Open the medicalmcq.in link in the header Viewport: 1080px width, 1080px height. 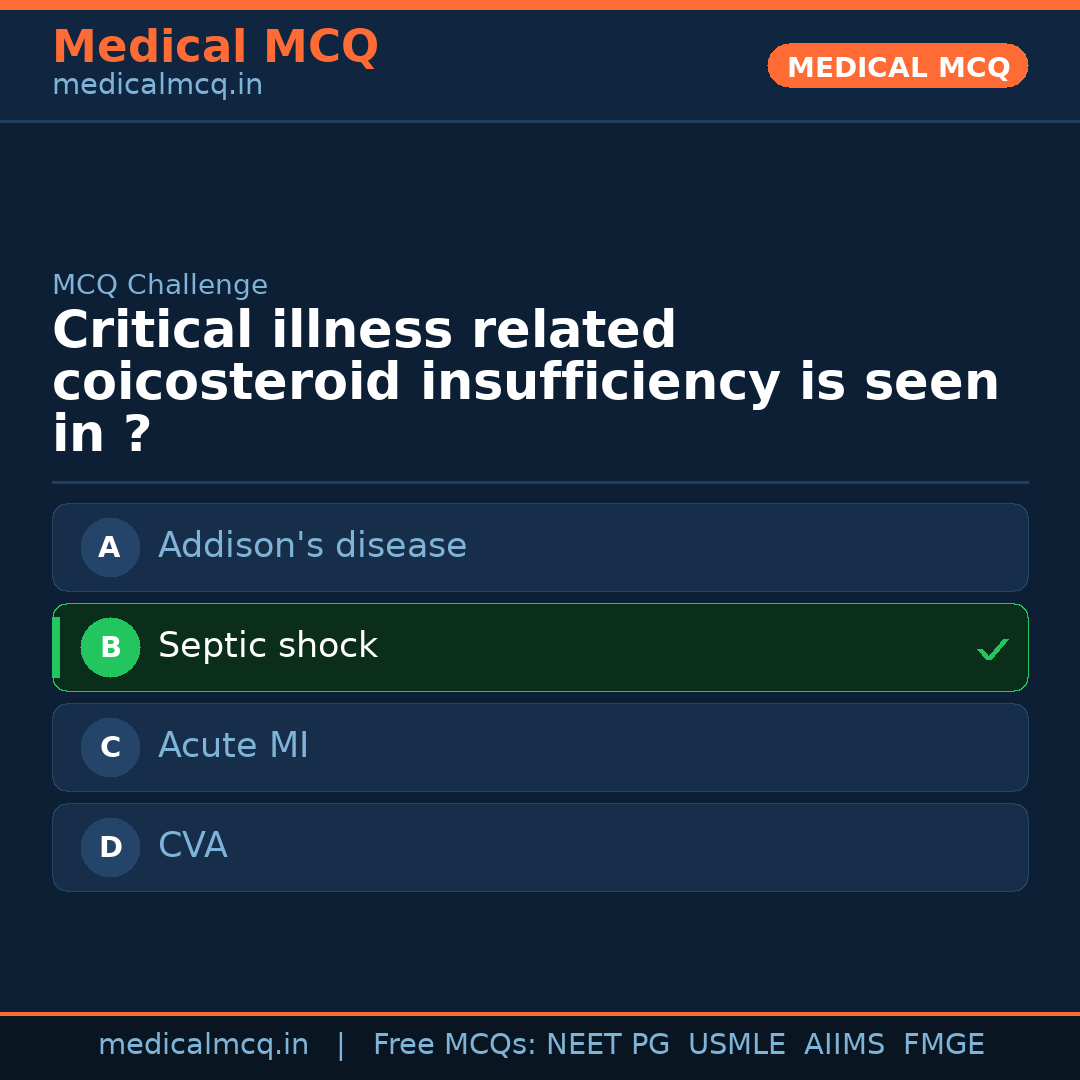(157, 86)
